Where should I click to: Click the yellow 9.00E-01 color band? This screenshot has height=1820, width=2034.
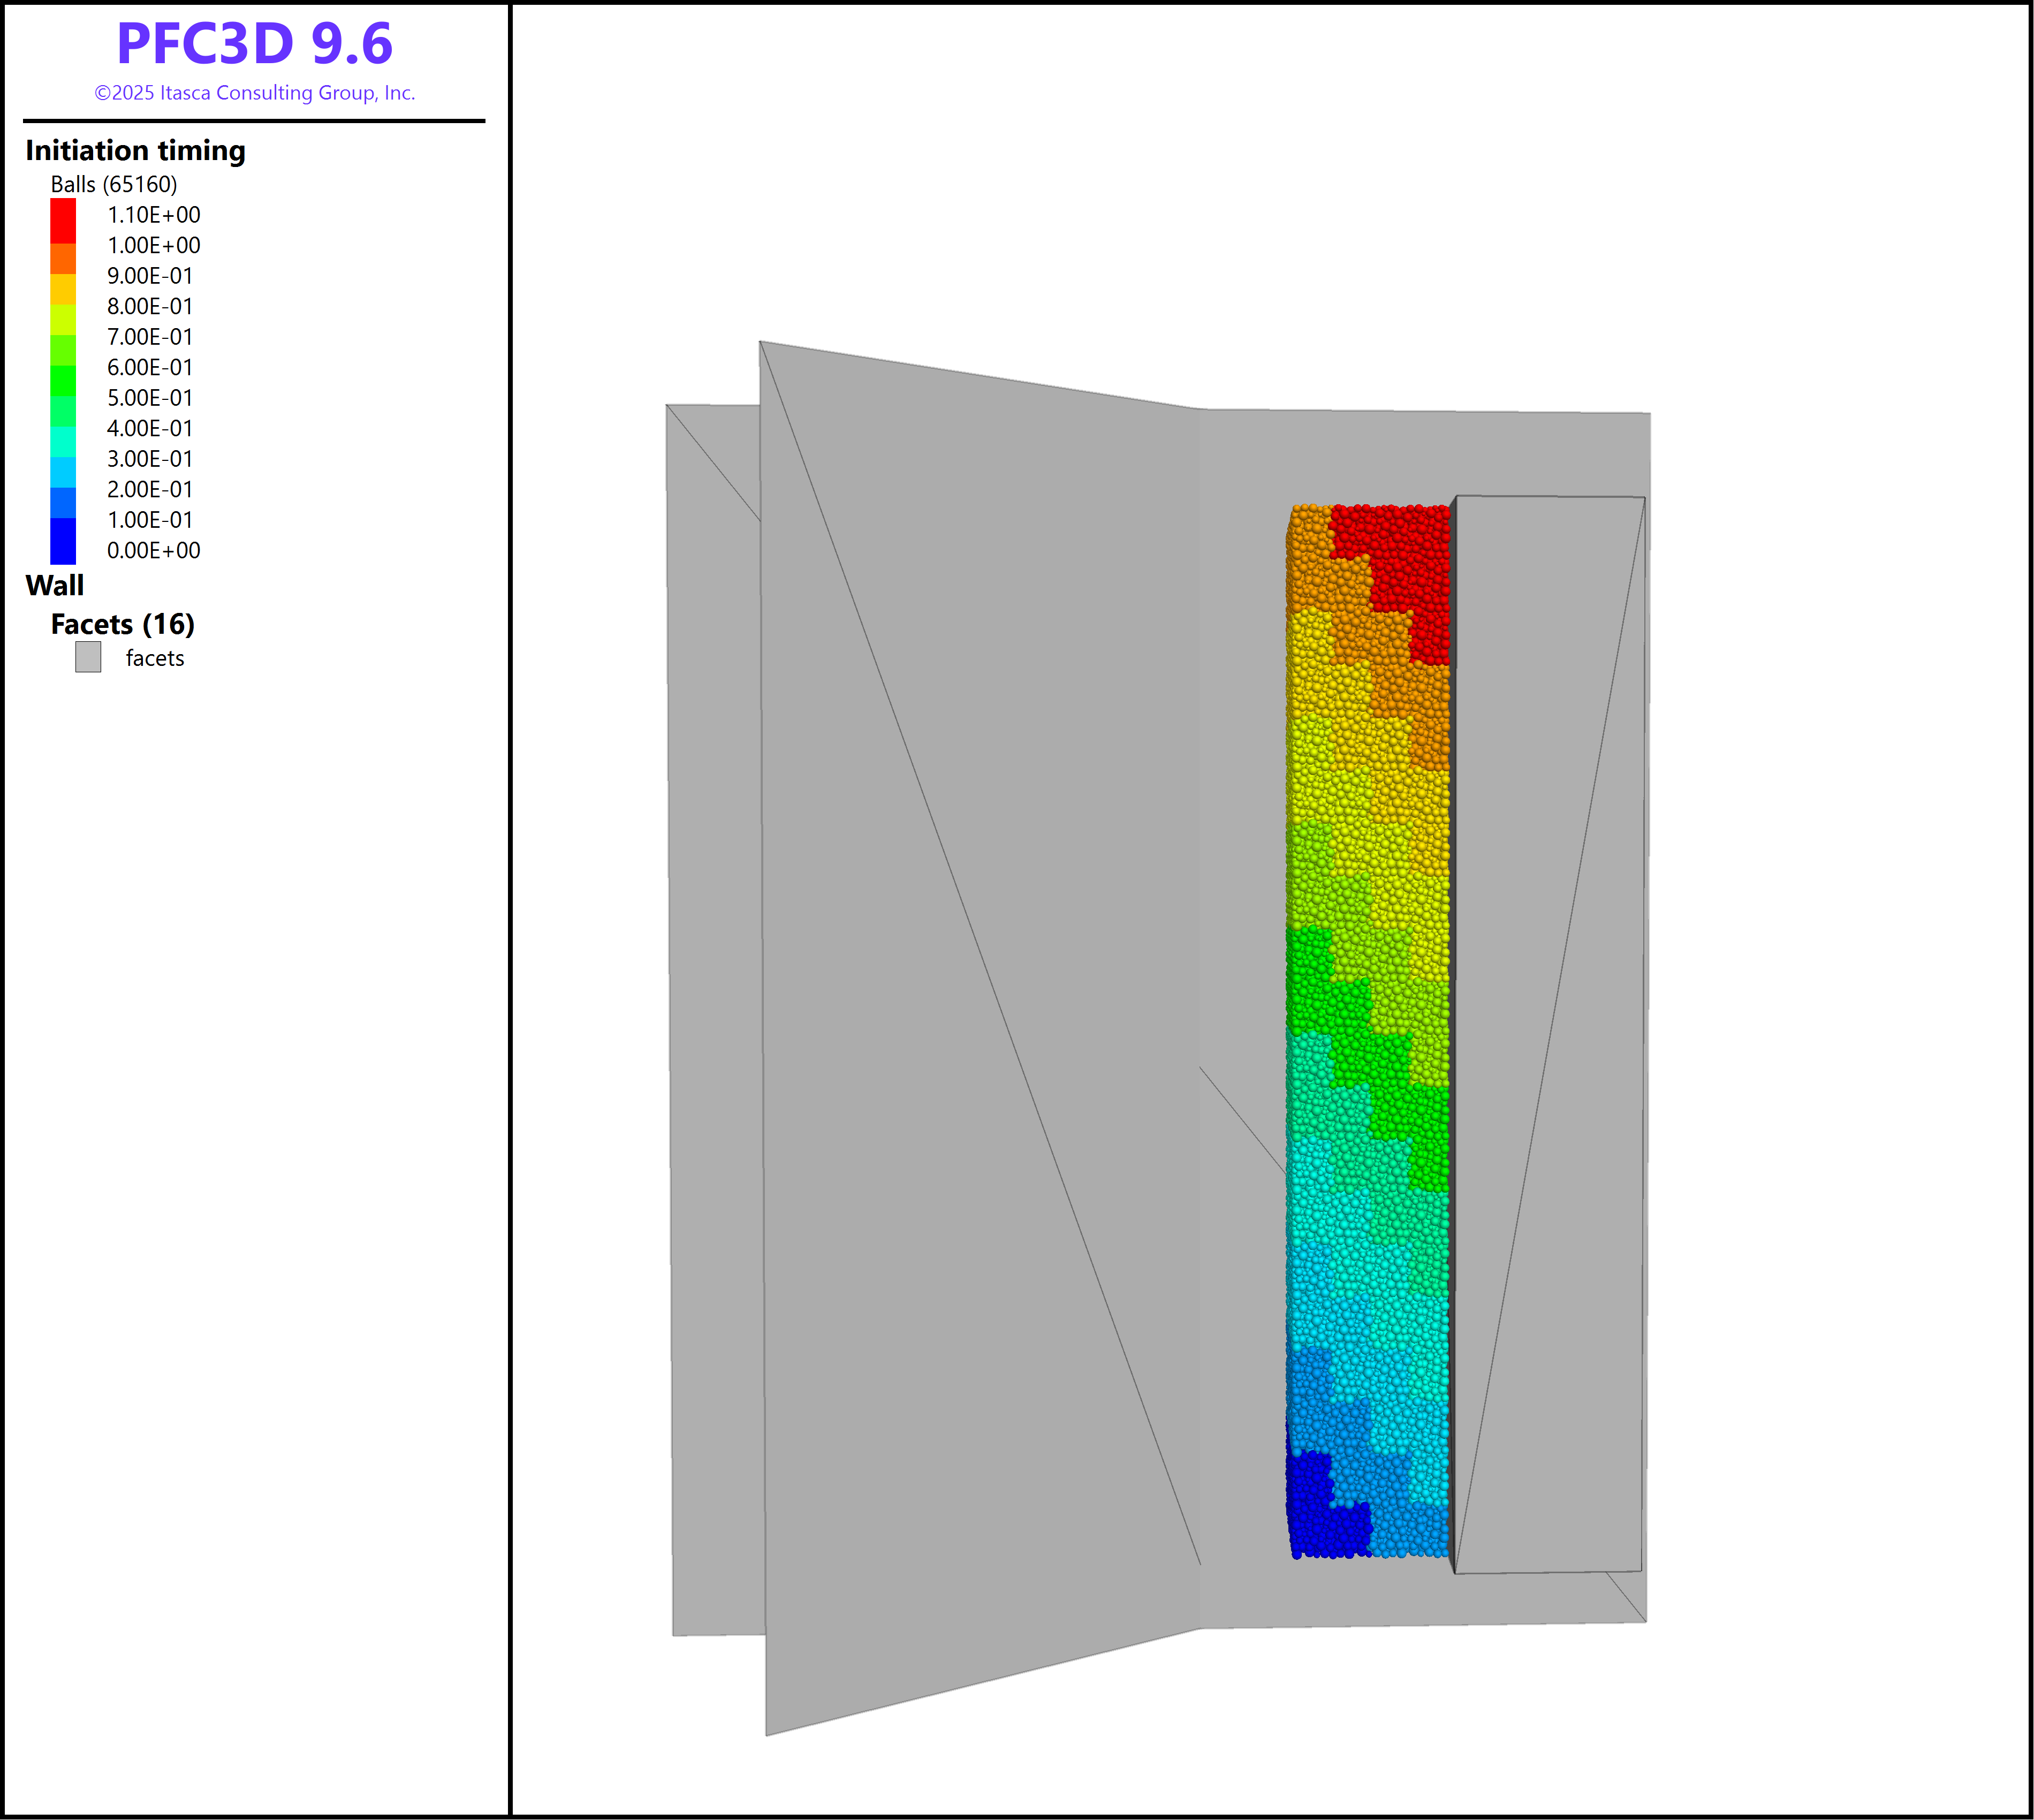63,289
